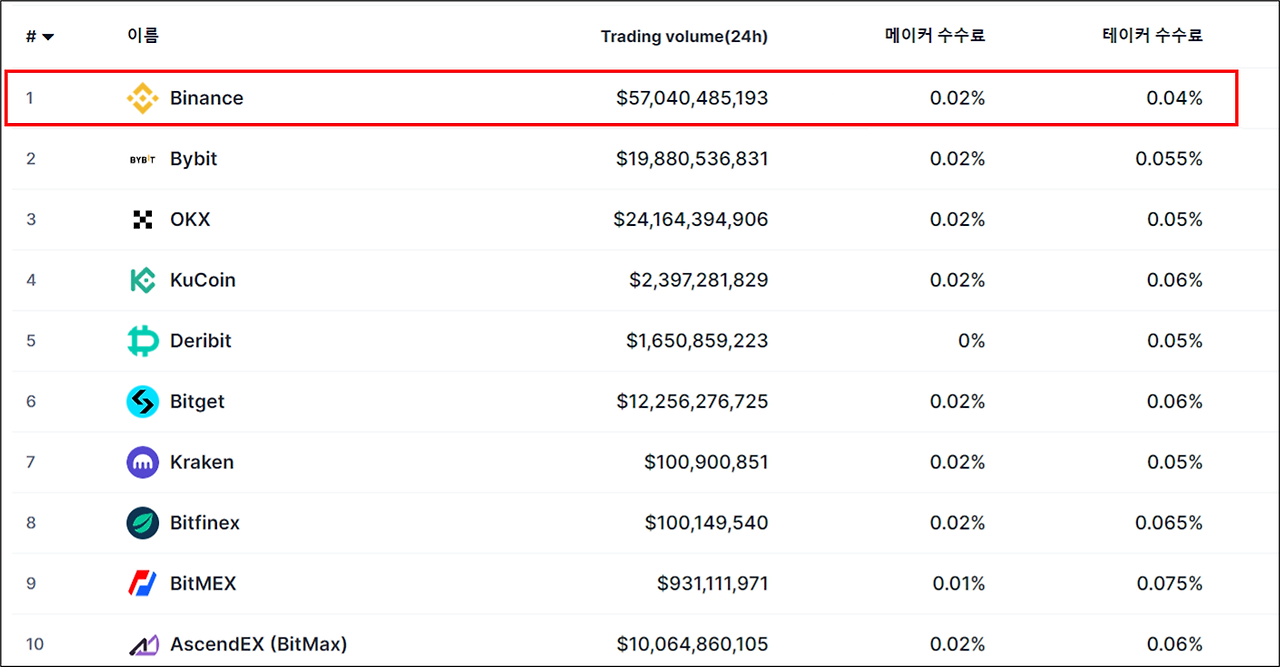Click BitMEX maker fee 0.01%

click(x=958, y=584)
